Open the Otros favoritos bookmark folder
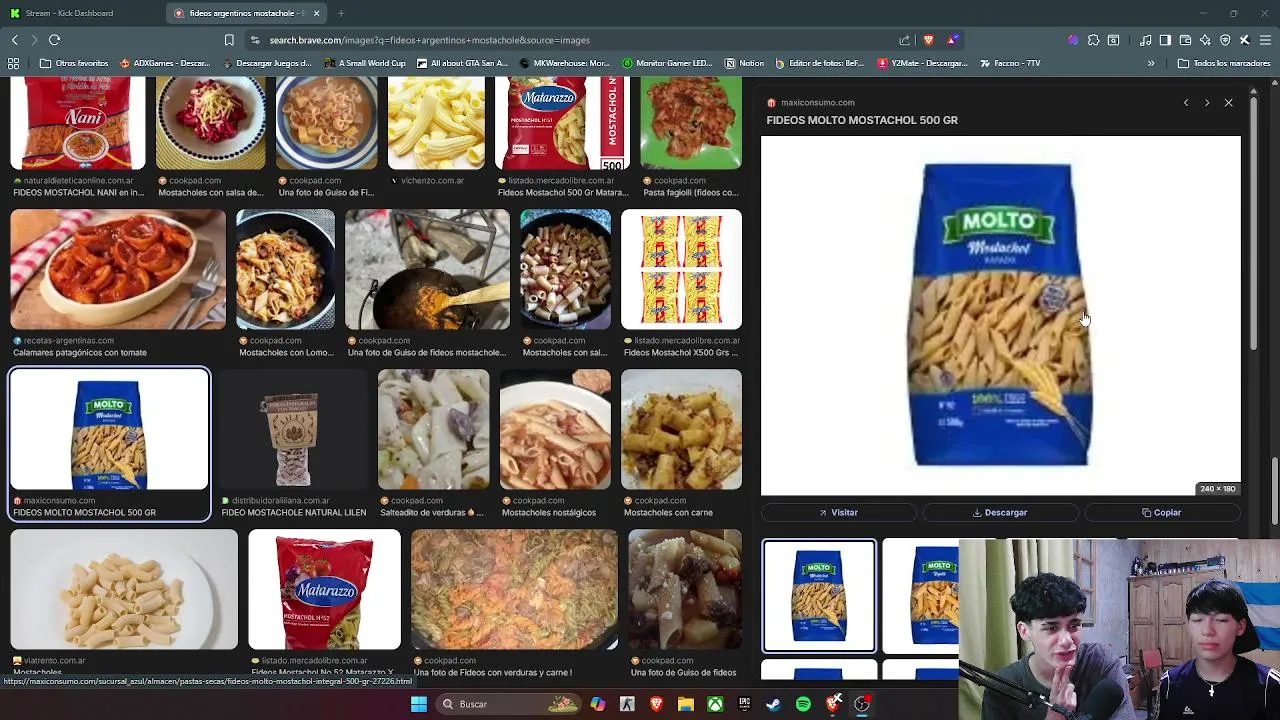 [x=74, y=63]
